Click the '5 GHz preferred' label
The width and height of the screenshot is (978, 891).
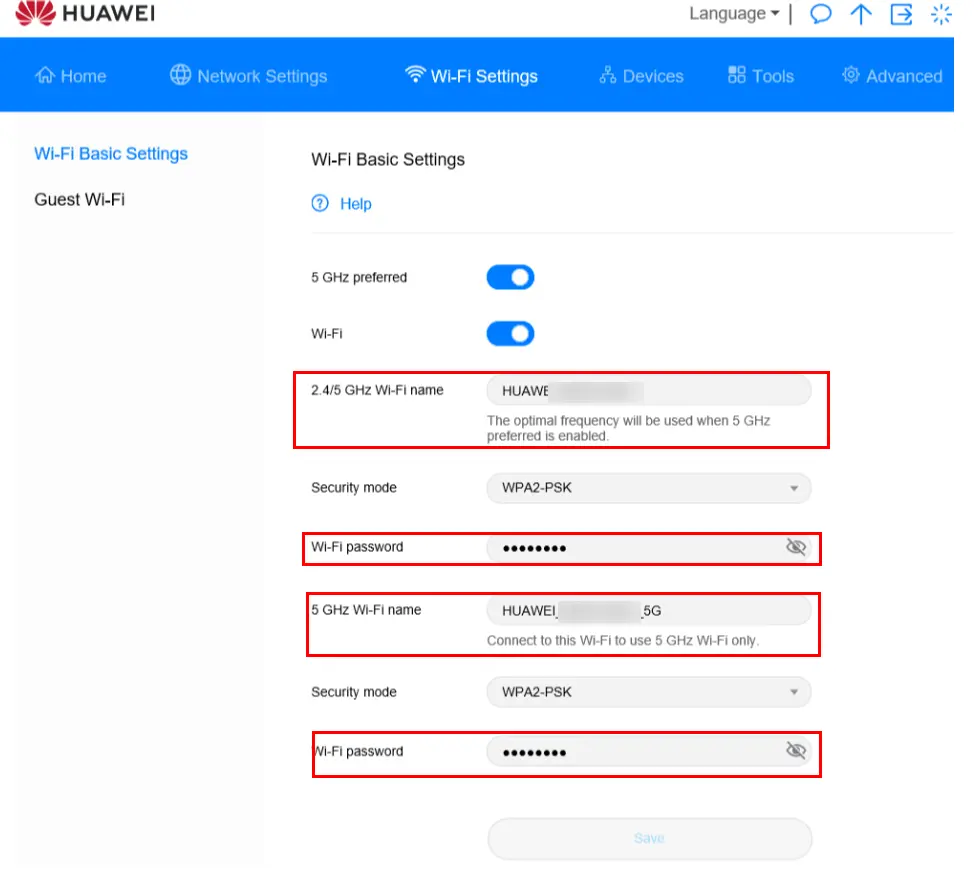(x=359, y=277)
